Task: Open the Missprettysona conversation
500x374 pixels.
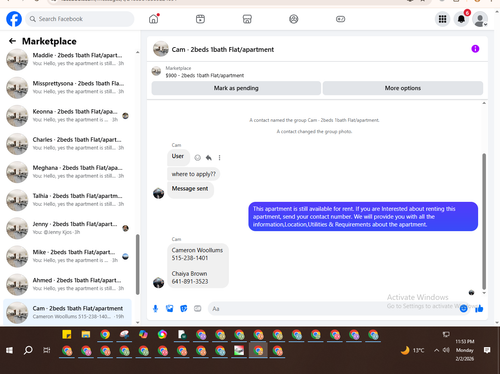Action: click(68, 87)
